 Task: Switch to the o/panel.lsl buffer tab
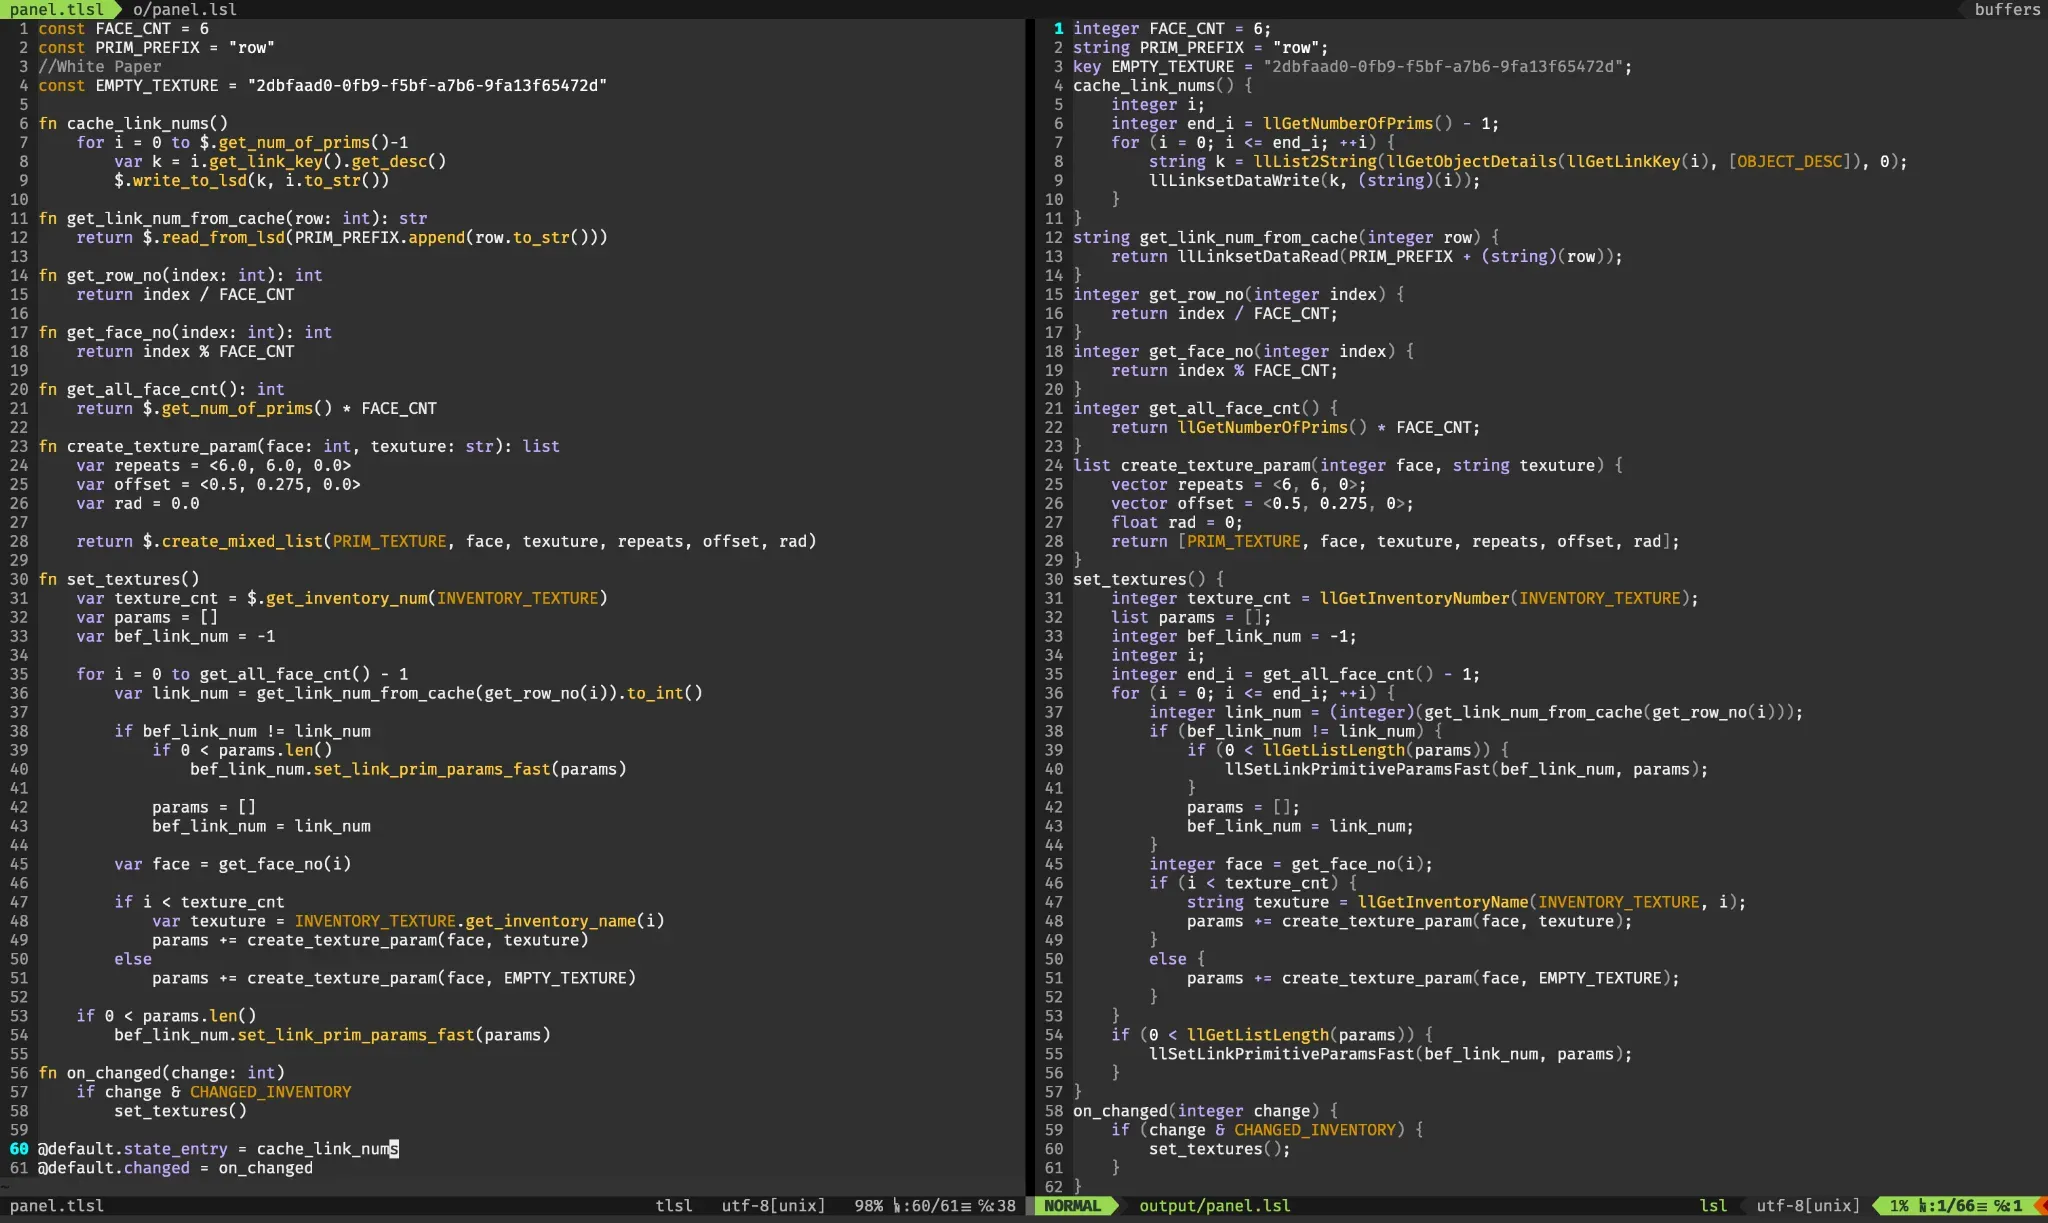click(184, 9)
